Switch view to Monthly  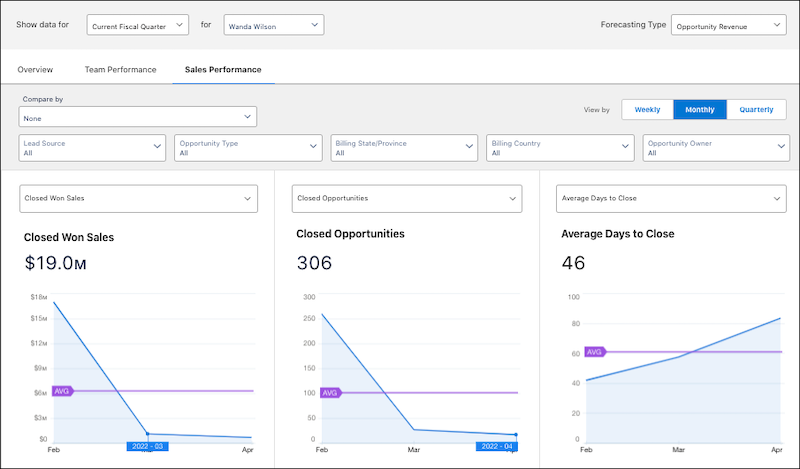pyautogui.click(x=700, y=110)
